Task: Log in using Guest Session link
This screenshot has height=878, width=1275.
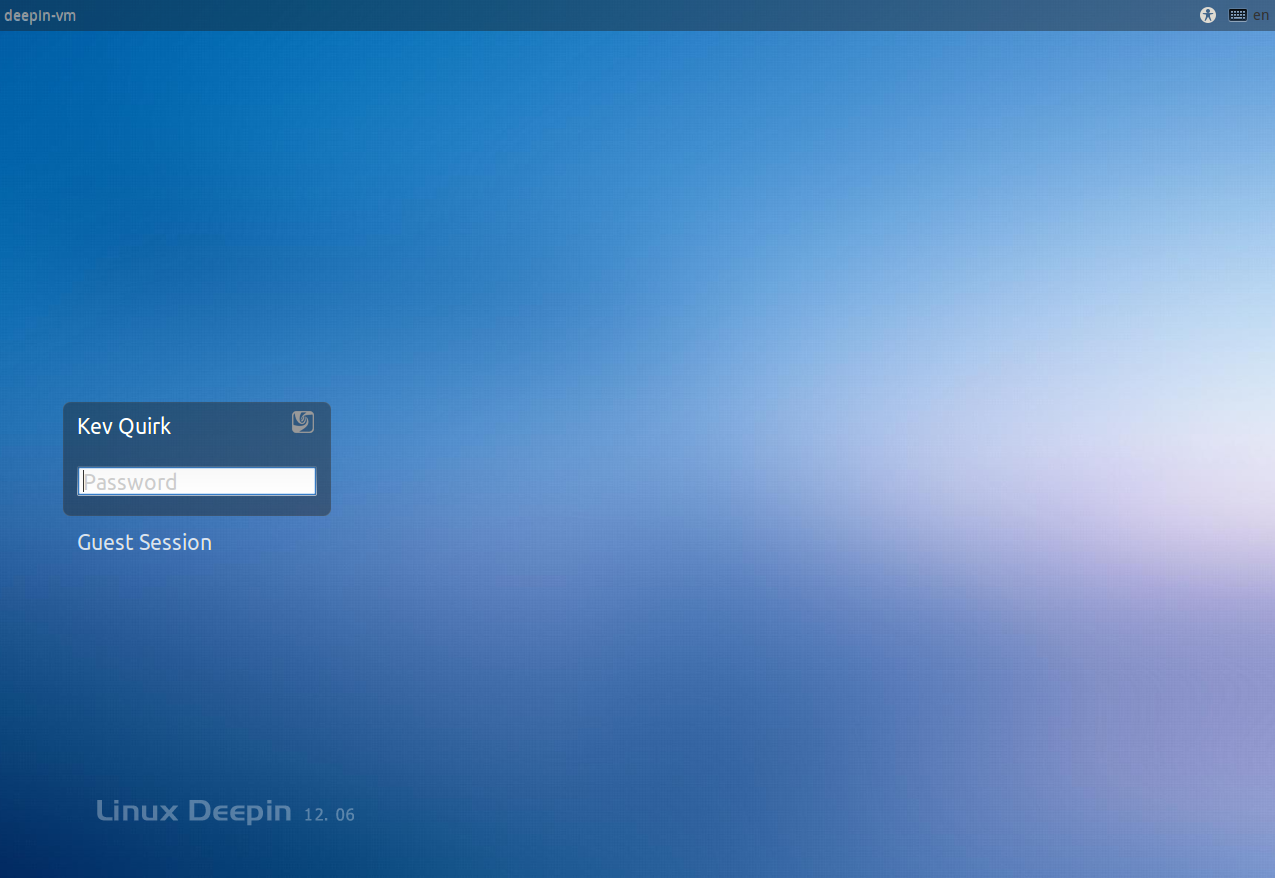Action: [x=145, y=542]
